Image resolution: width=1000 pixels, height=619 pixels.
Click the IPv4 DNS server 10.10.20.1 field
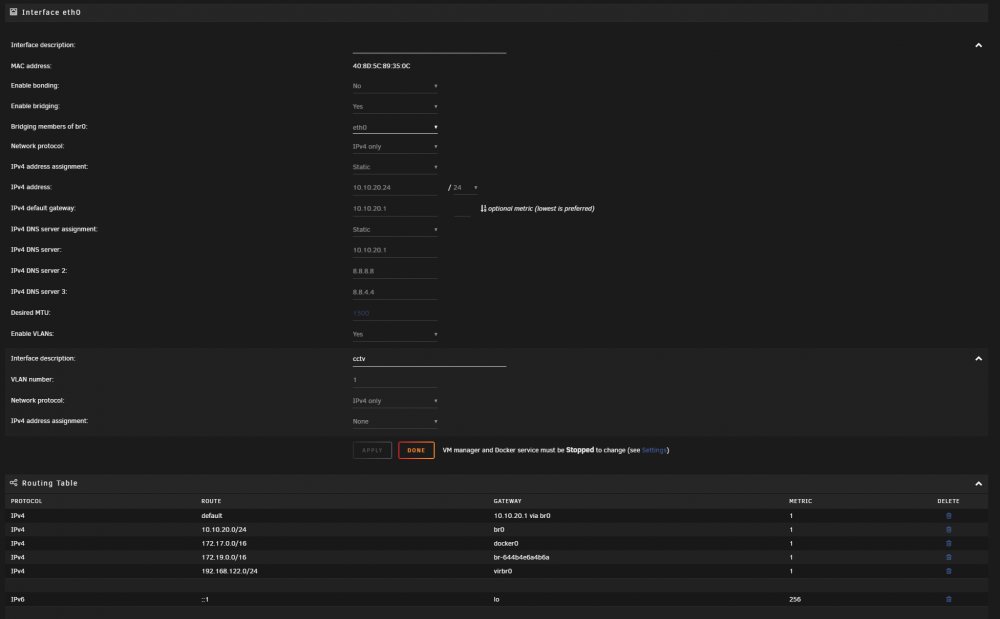(395, 250)
